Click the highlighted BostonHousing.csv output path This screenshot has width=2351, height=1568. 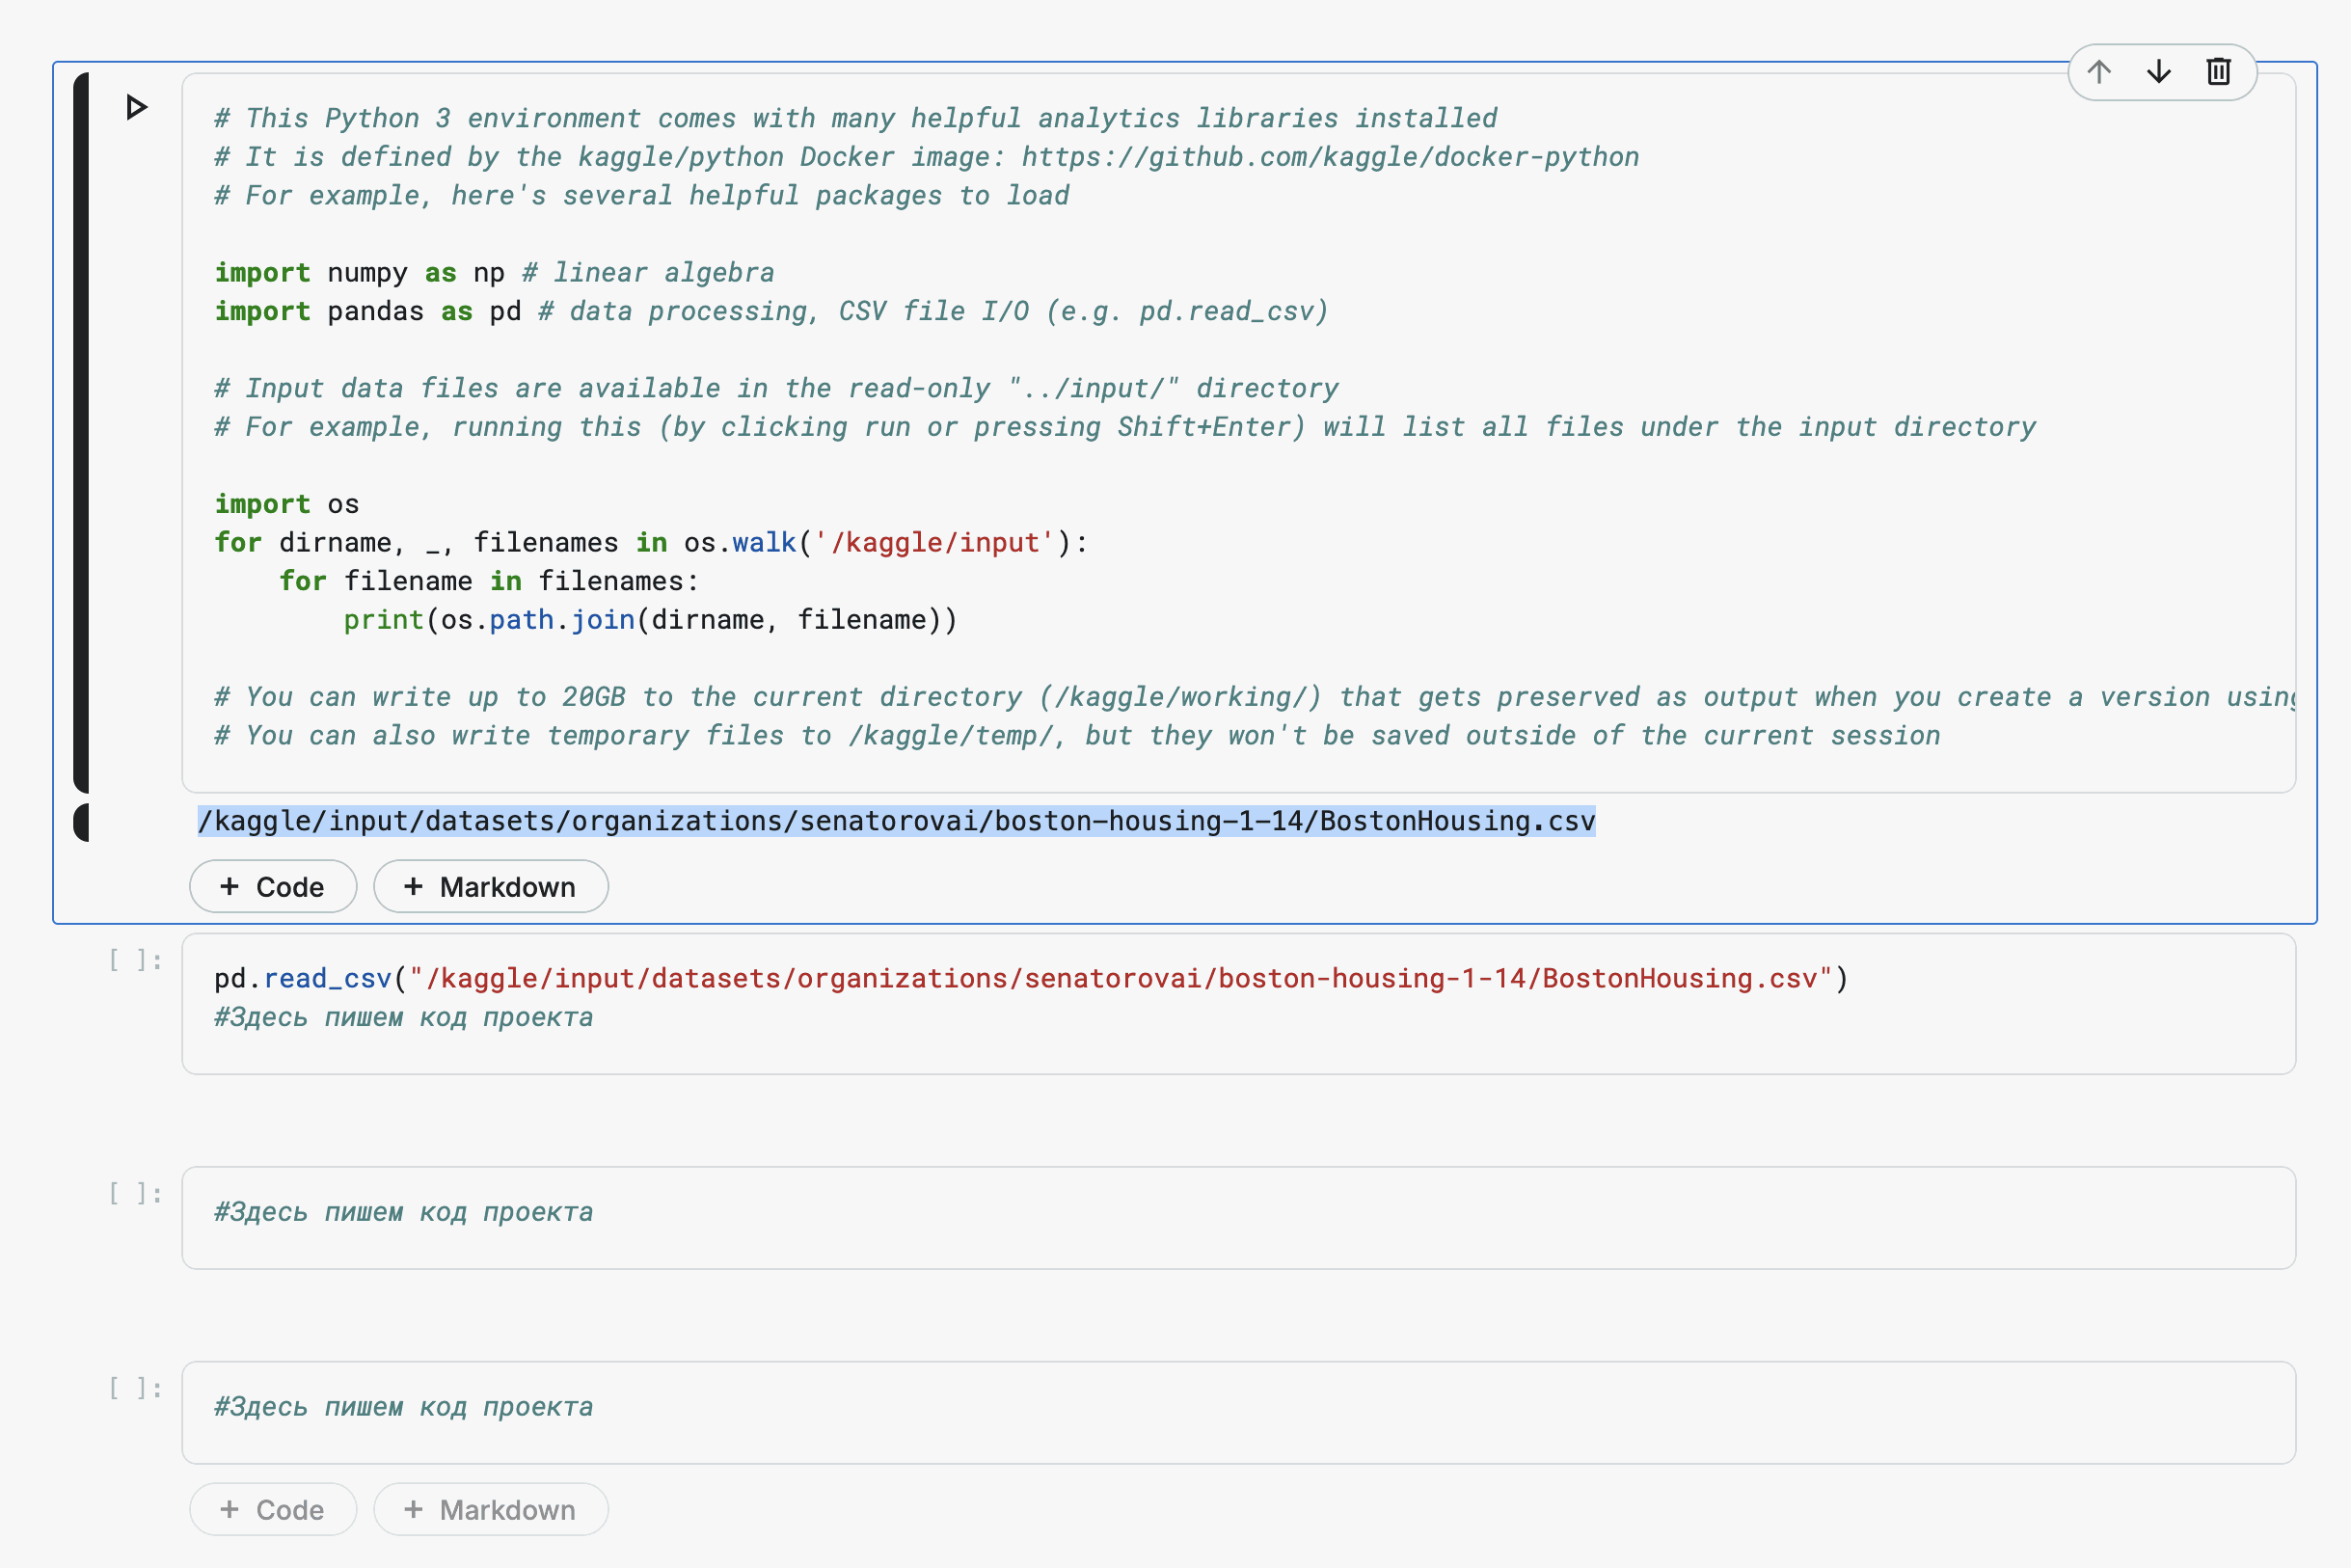(896, 821)
